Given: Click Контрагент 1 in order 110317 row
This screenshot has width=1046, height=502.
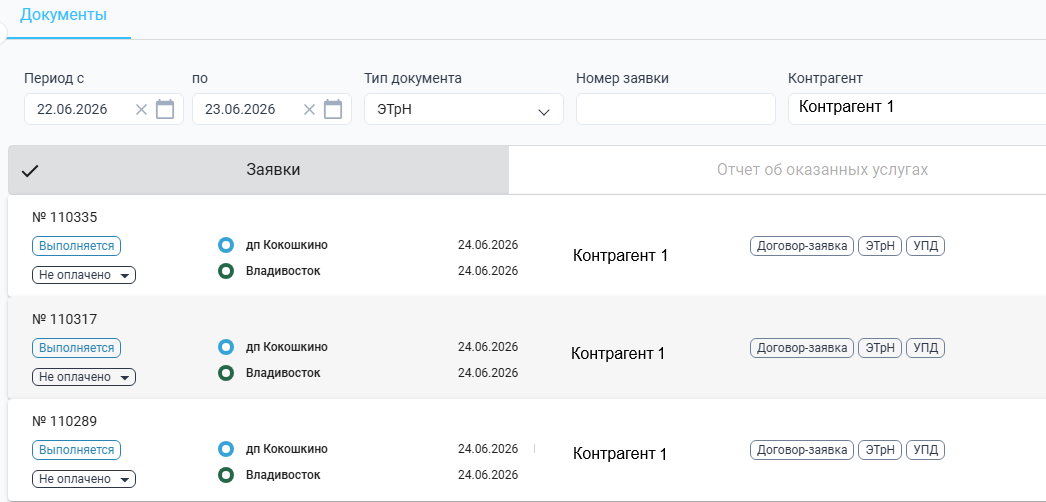Looking at the screenshot, I should (x=618, y=353).
